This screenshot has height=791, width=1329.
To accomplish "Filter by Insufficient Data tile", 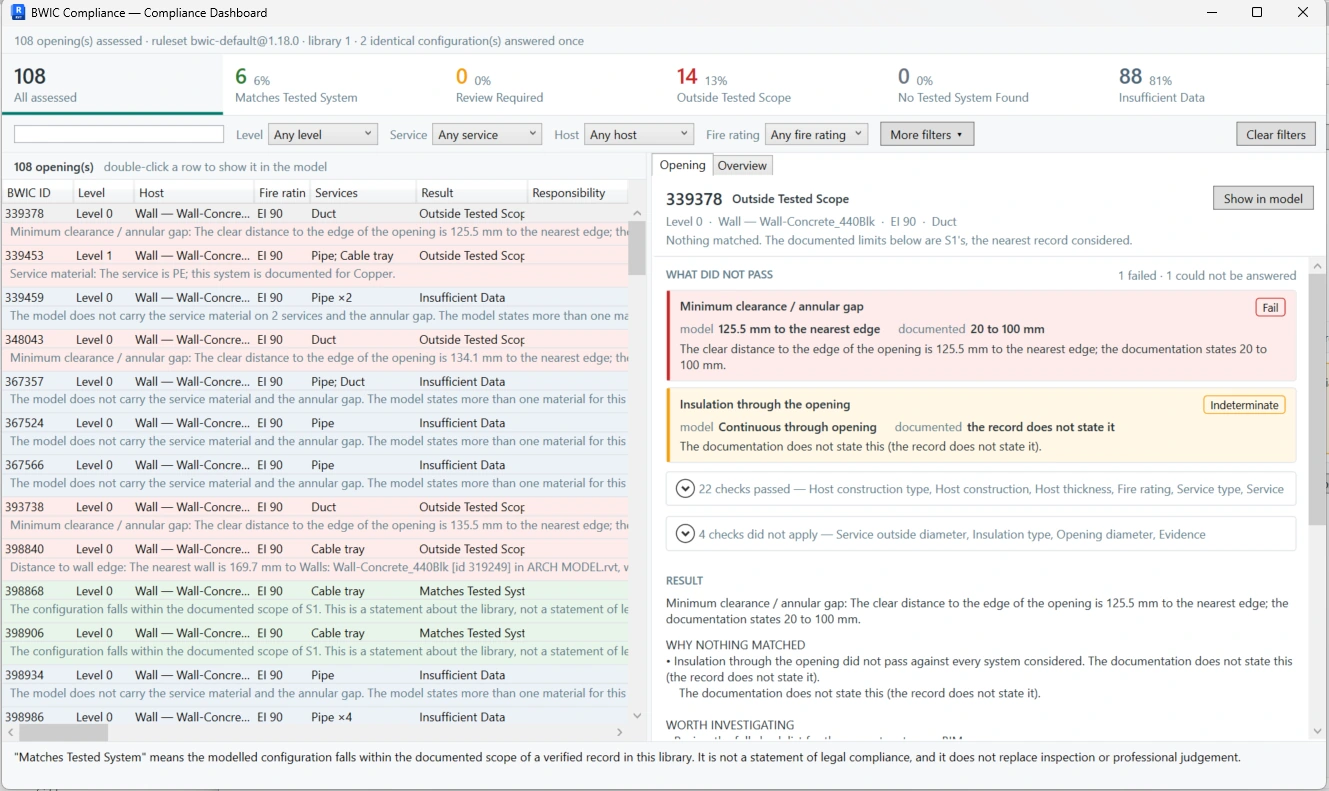I will [1217, 85].
